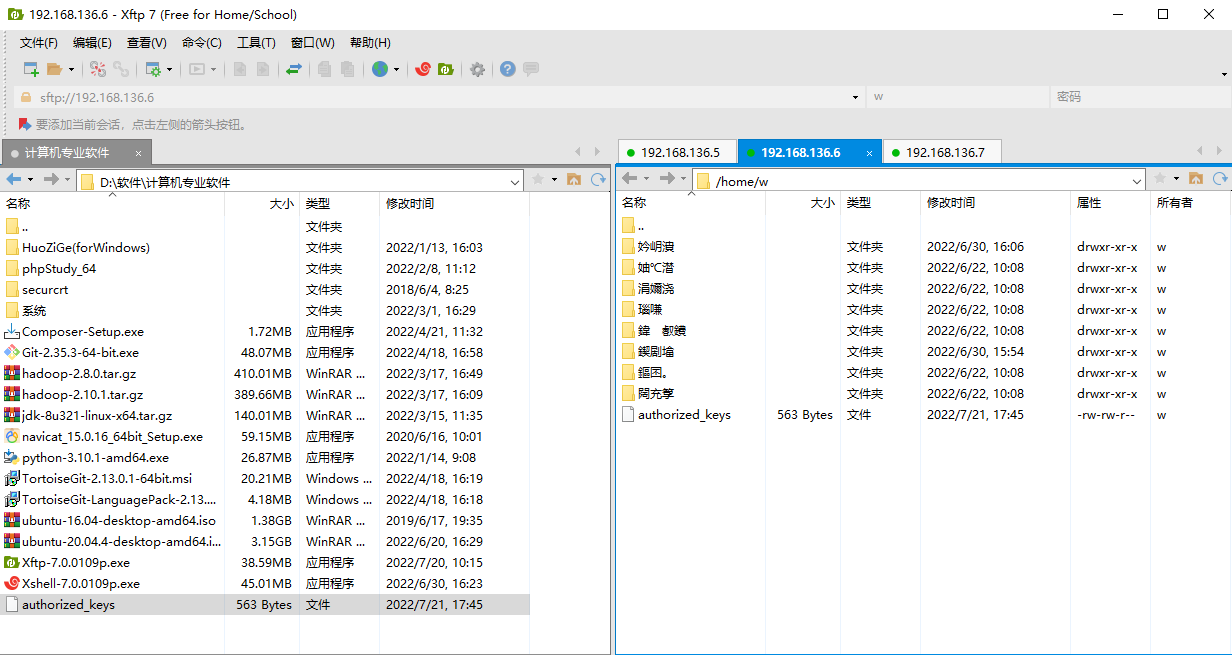Select remote file authorized_keys in /home/w
1232x655 pixels.
point(684,415)
